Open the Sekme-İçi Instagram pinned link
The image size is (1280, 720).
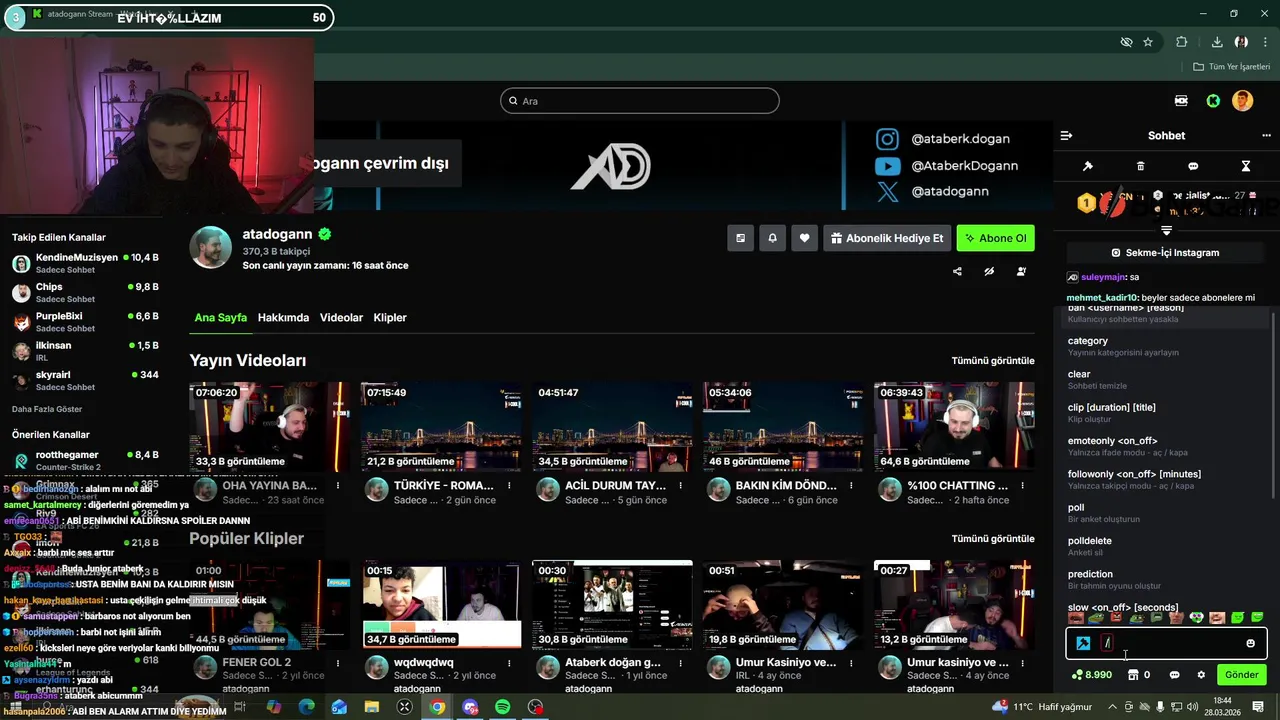(1166, 253)
